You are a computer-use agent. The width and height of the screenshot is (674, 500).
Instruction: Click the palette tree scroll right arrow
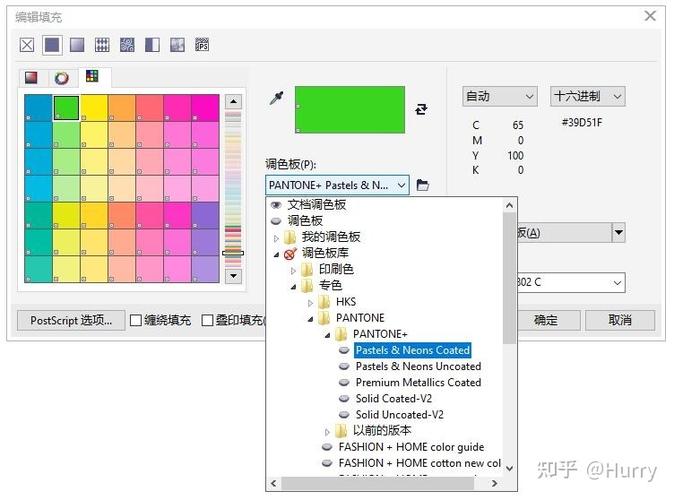pos(494,483)
